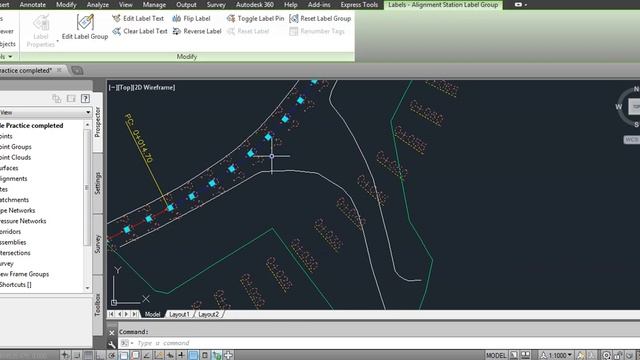Screen dimensions: 640x360
Task: Switch to Survey ribbon tab
Action: coord(216,4)
